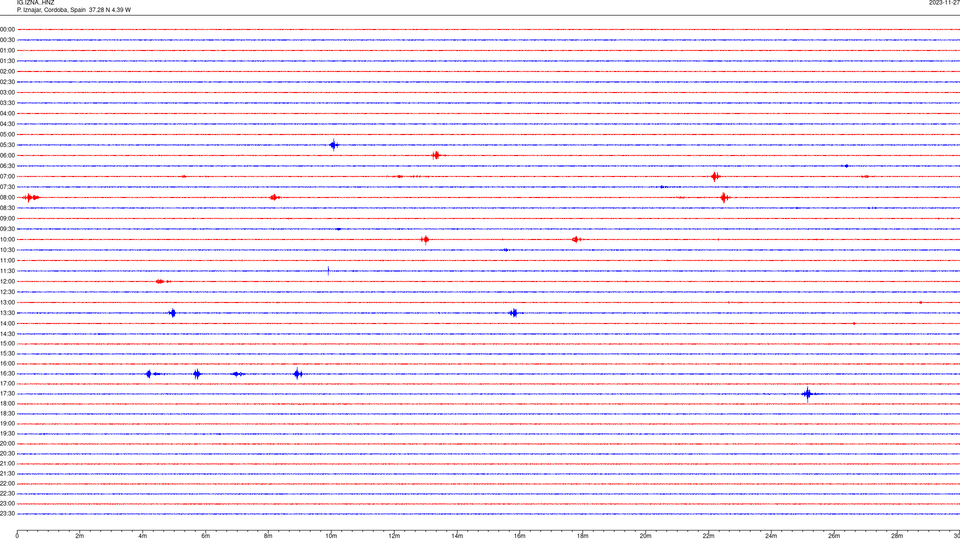Click the 4m tick label on time axis
Screen dimensions: 960x540
point(143,536)
